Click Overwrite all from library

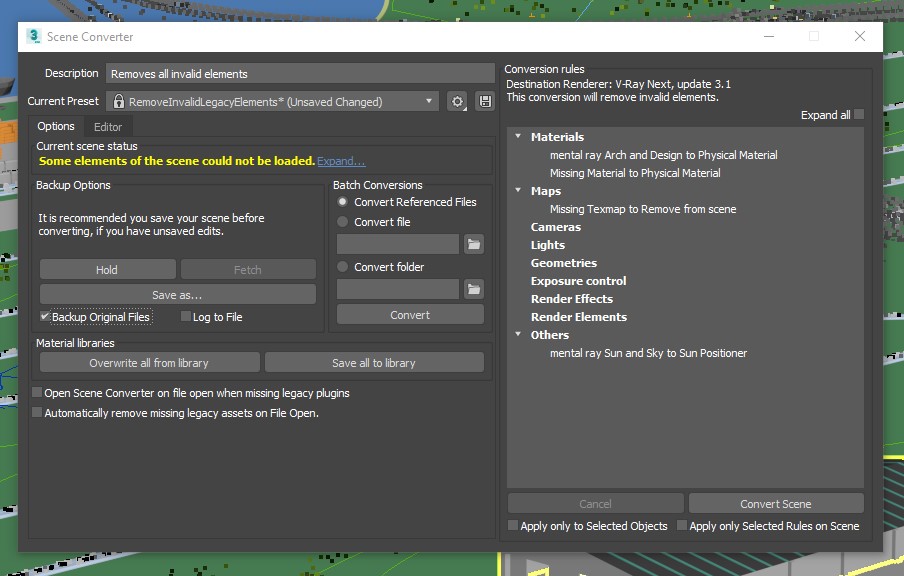(x=149, y=363)
